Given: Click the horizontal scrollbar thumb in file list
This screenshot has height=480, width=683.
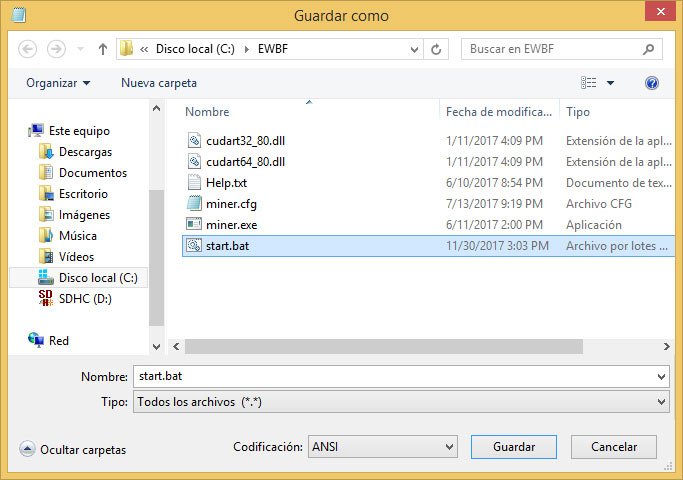Looking at the screenshot, I should pos(384,347).
